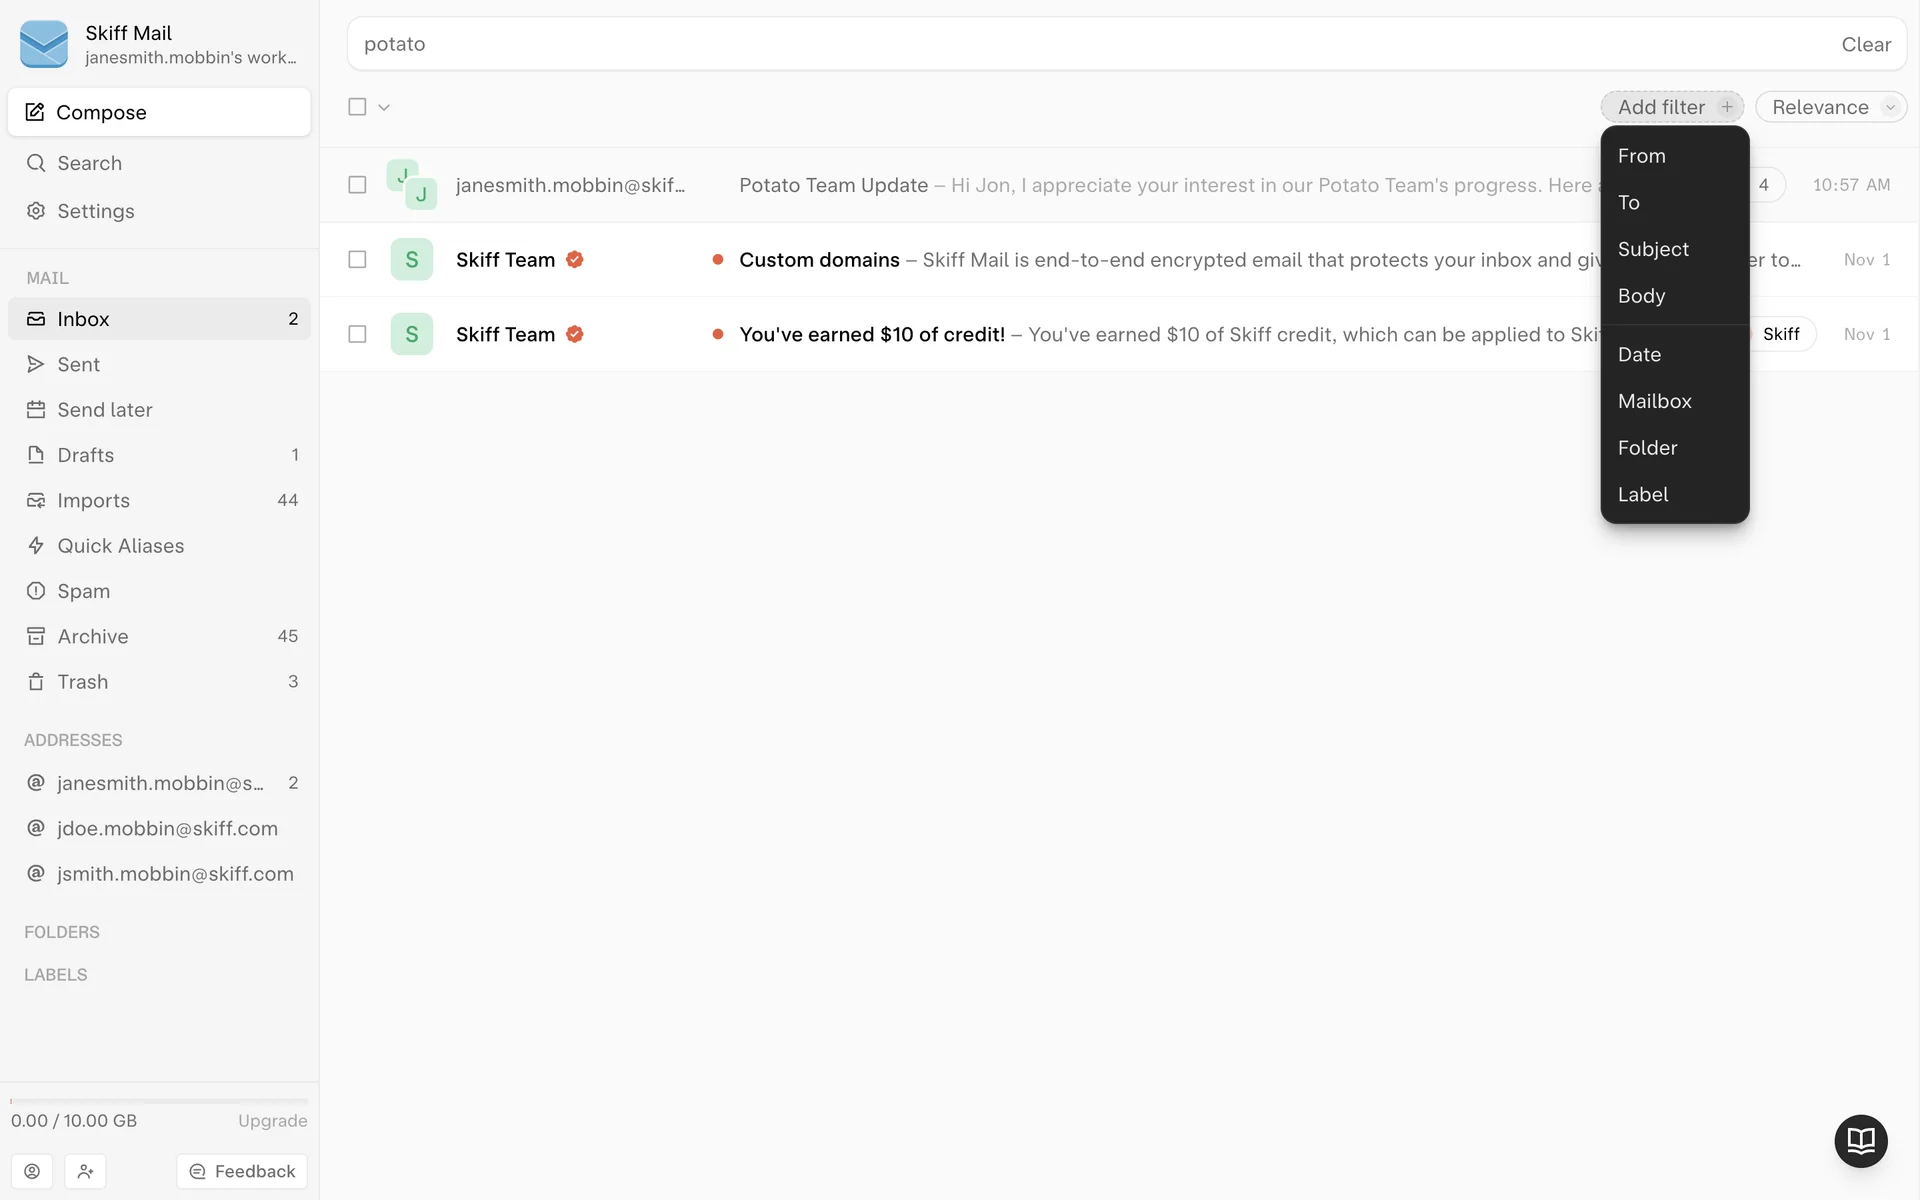
Task: Toggle the Add filter dropdown
Action: [x=1672, y=107]
